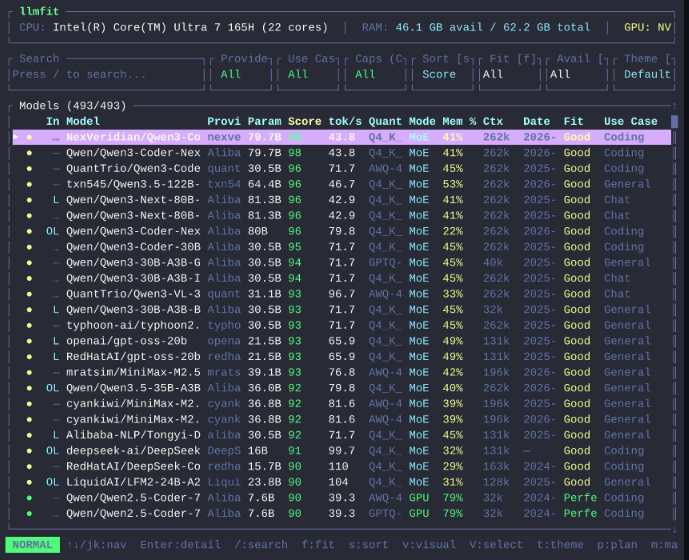Click the Use Case column header

(631, 121)
